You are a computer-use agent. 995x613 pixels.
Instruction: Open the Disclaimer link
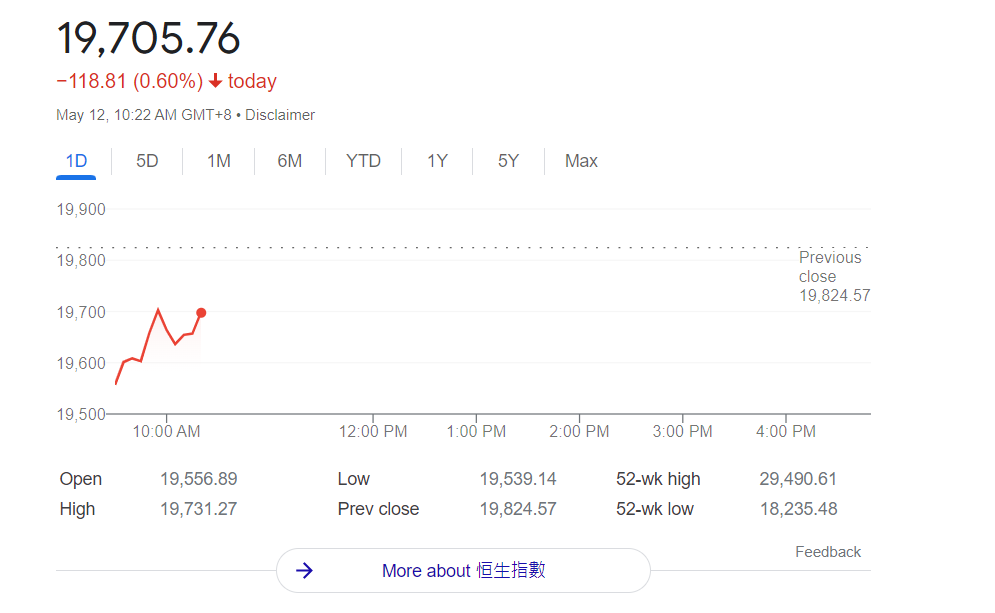(280, 115)
